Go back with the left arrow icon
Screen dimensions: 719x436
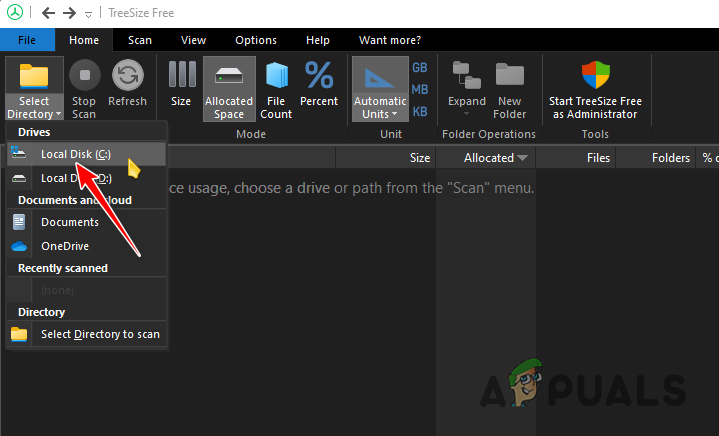pyautogui.click(x=48, y=13)
